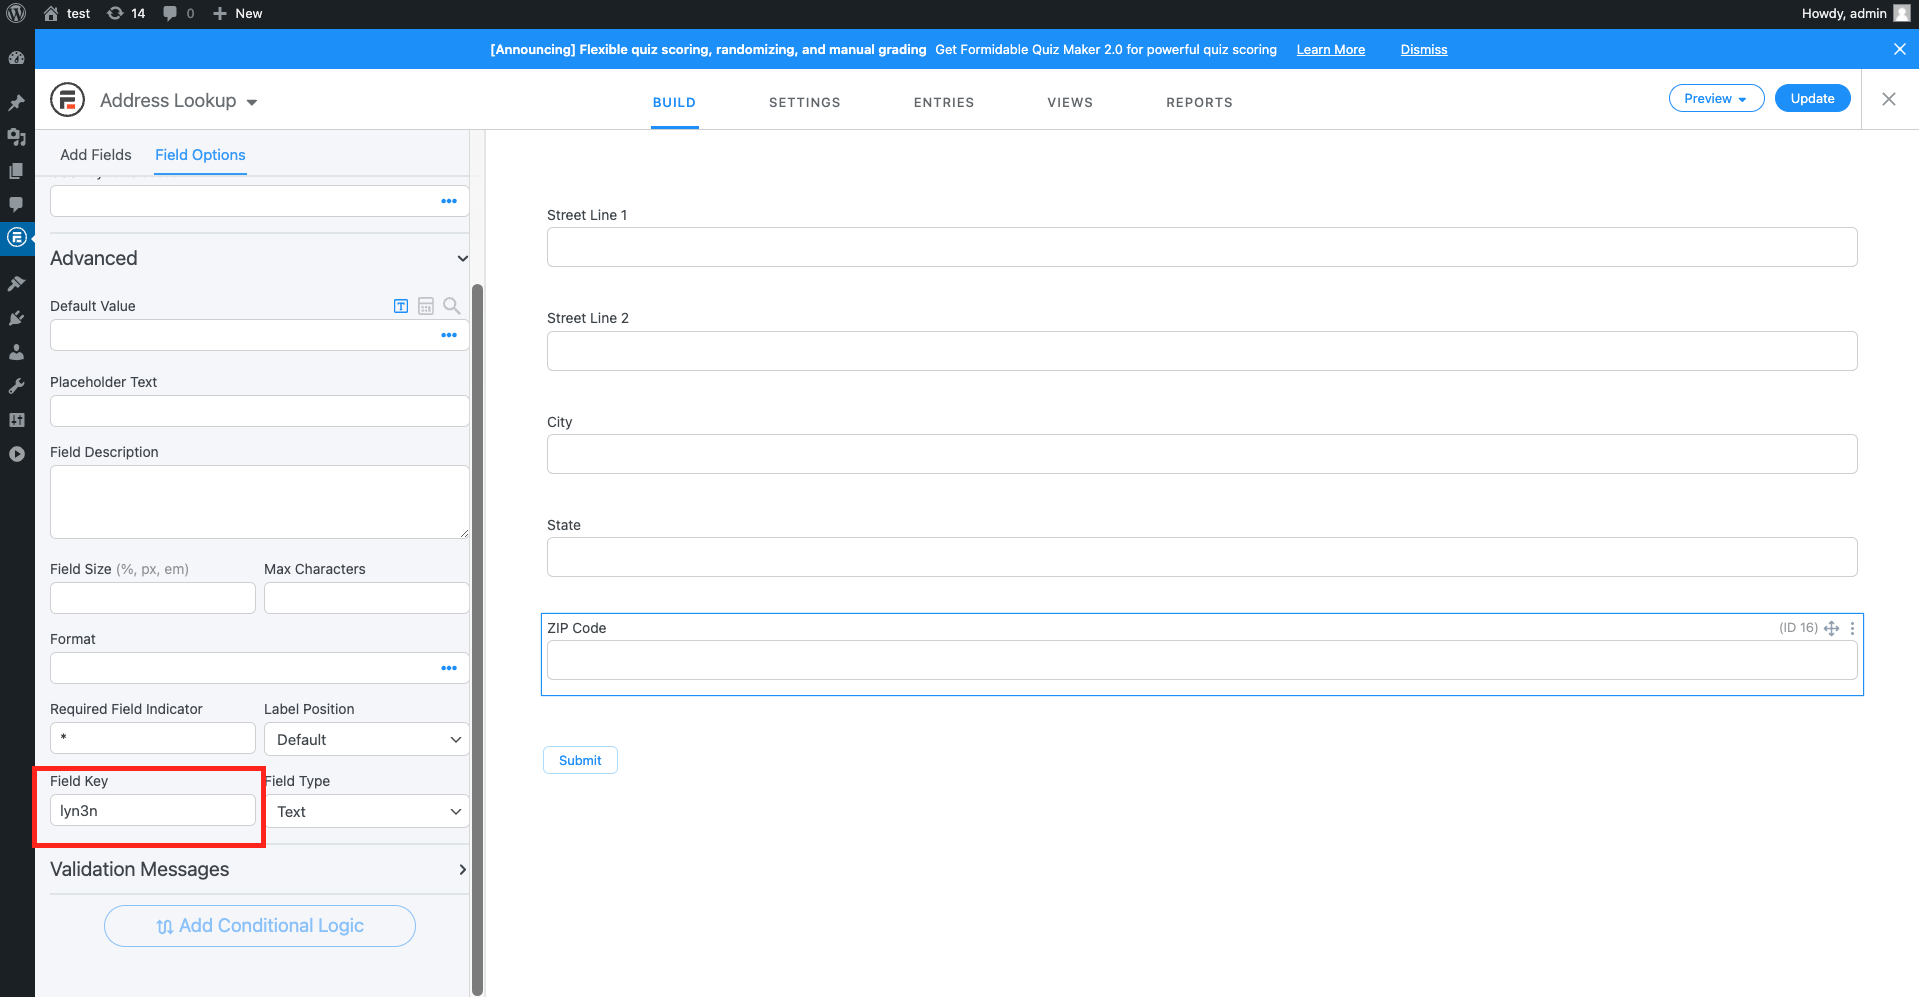The width and height of the screenshot is (1919, 997).
Task: Collapse the Advanced section
Action: pos(462,258)
